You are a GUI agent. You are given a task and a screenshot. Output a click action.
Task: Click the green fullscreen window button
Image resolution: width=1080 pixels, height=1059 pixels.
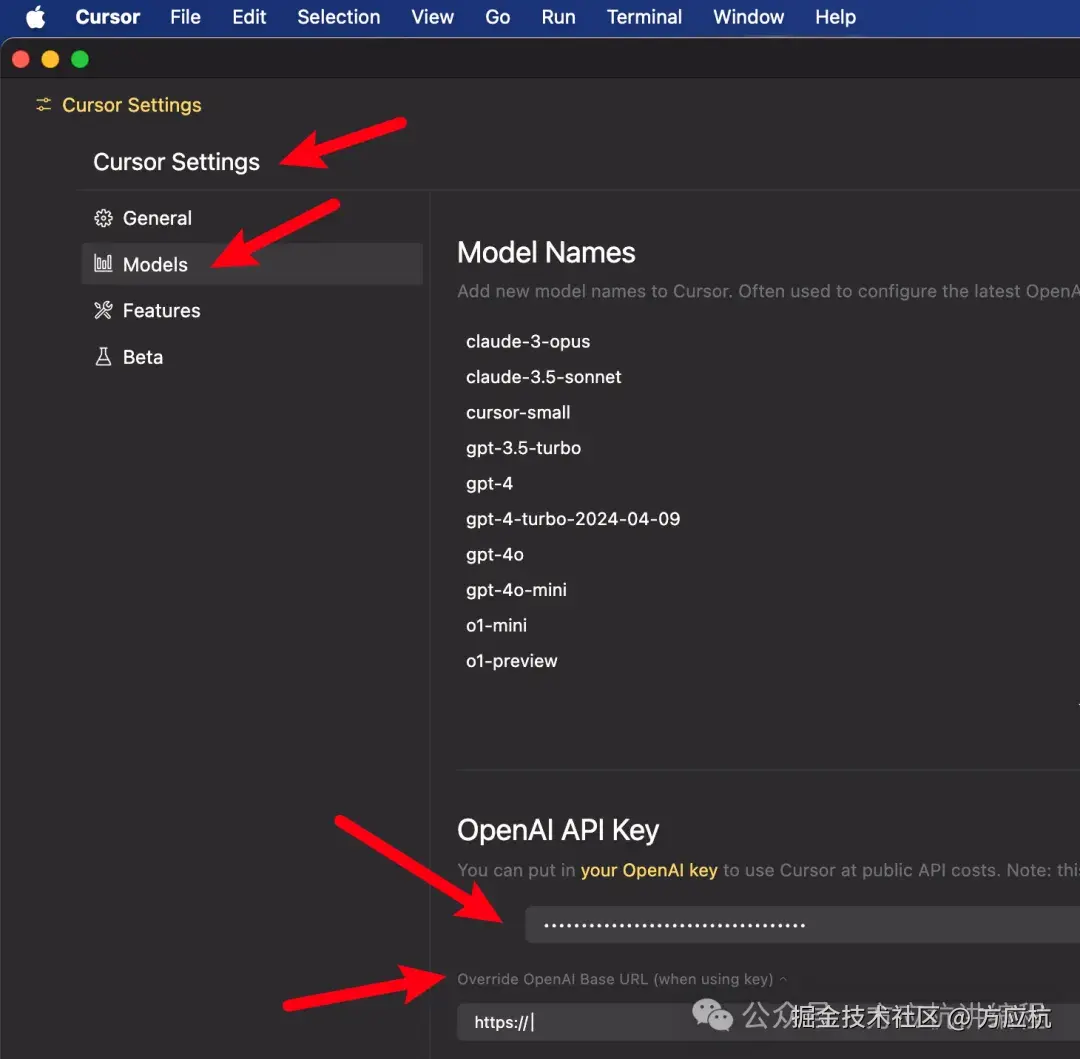coord(80,59)
